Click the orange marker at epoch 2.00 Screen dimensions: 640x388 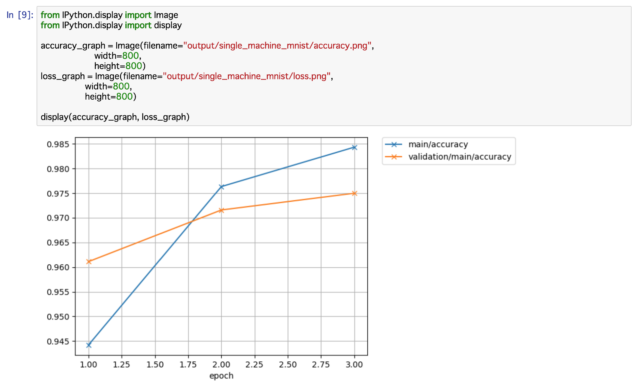click(222, 210)
